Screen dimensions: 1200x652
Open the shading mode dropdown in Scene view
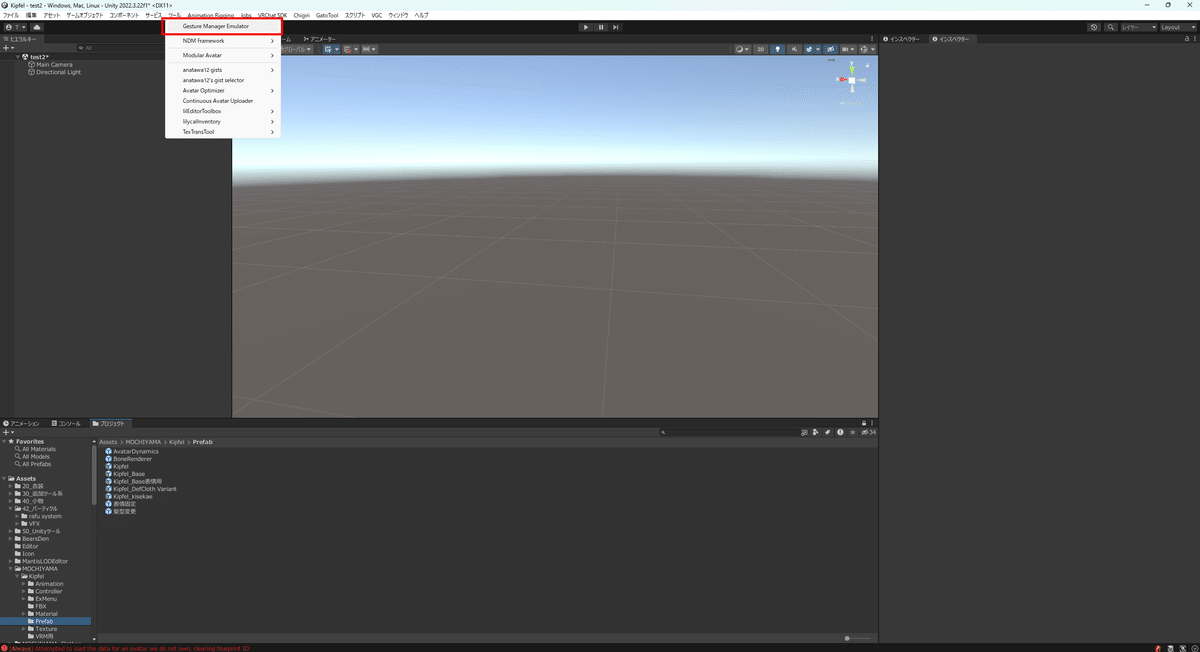pos(741,48)
